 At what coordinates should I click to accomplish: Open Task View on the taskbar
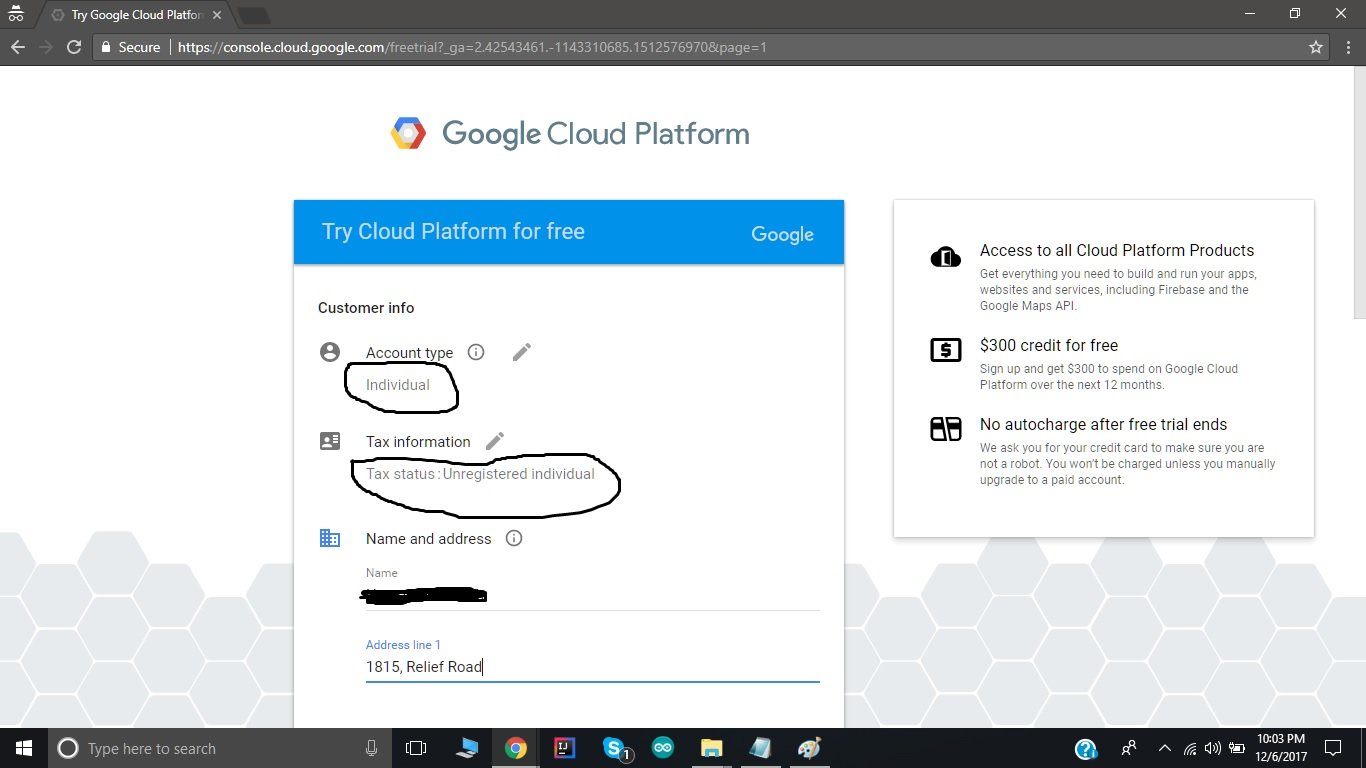tap(416, 748)
